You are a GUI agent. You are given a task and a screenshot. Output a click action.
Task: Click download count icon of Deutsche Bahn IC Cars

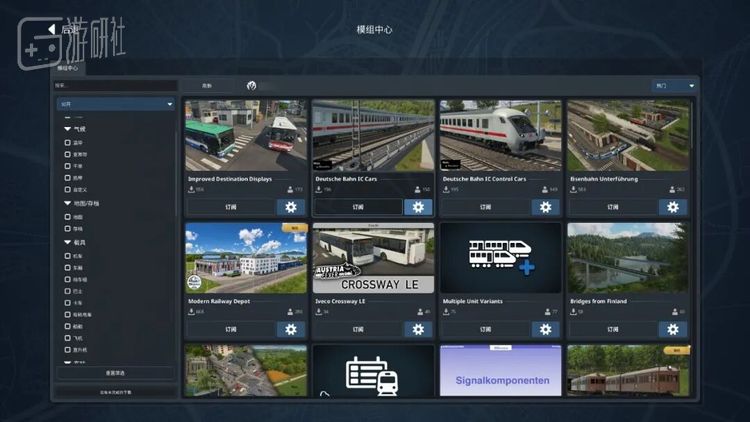pyautogui.click(x=319, y=189)
